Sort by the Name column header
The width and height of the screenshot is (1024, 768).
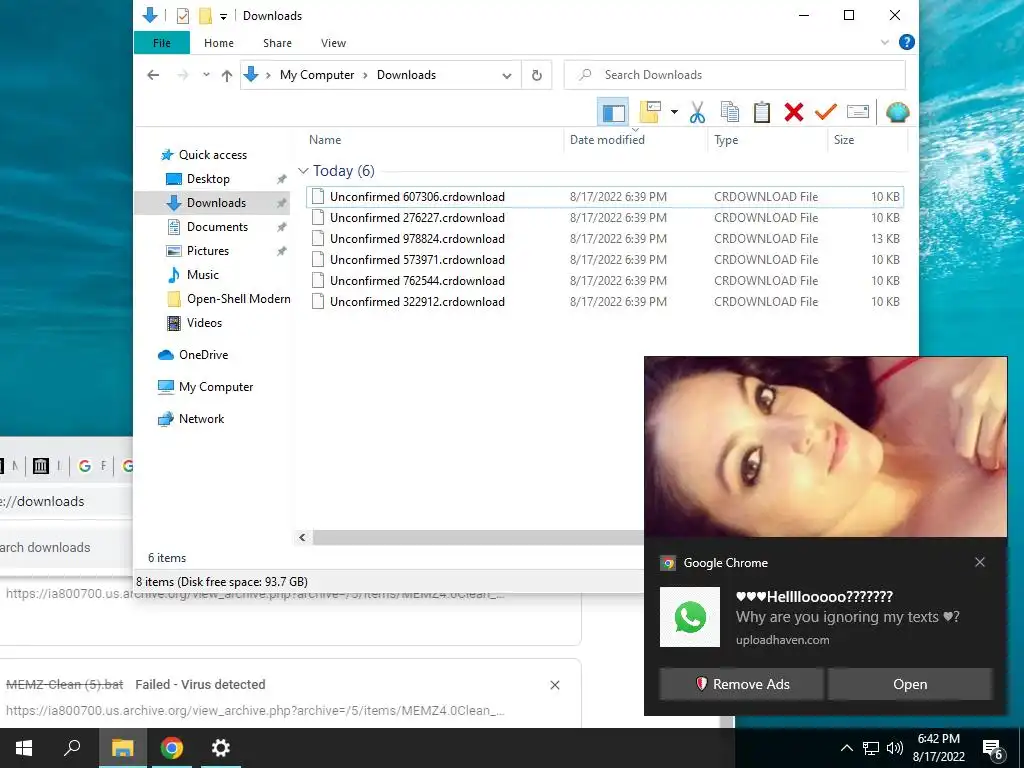pyautogui.click(x=325, y=140)
